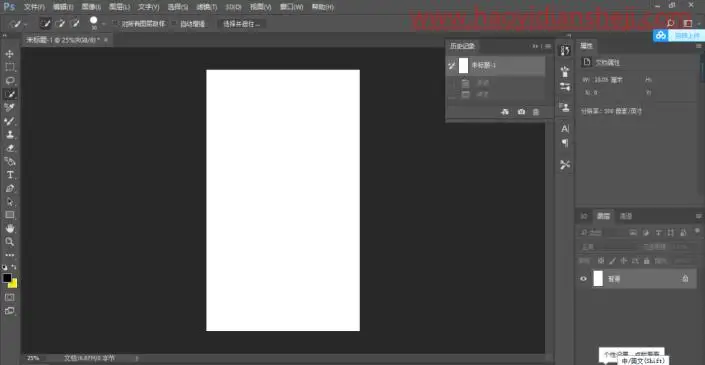Open the History panel flyout menu
Image resolution: width=705 pixels, height=365 pixels.
coord(548,46)
